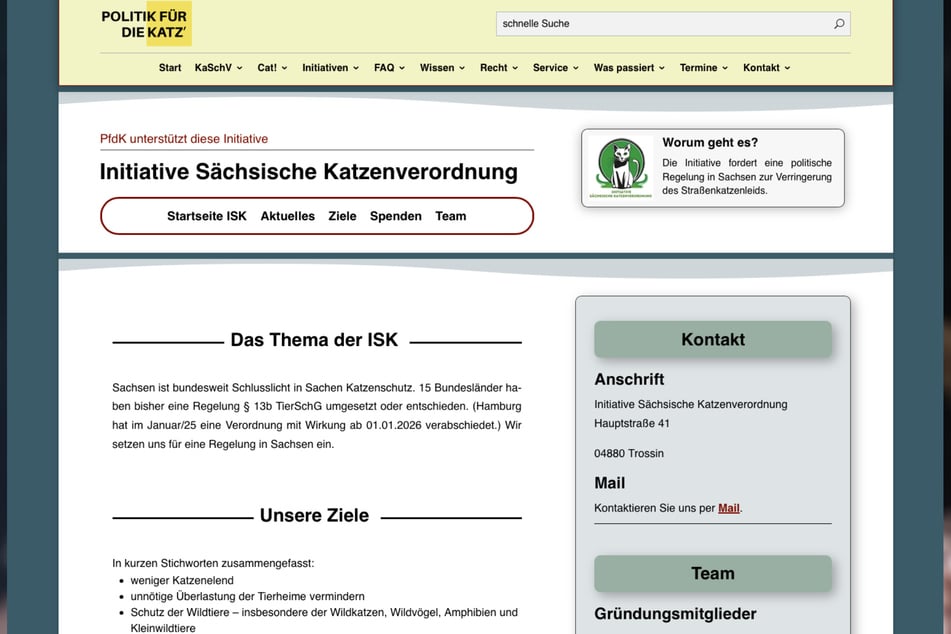The height and width of the screenshot is (634, 951).
Task: Click the 04880 Trossin address line
Action: [629, 454]
